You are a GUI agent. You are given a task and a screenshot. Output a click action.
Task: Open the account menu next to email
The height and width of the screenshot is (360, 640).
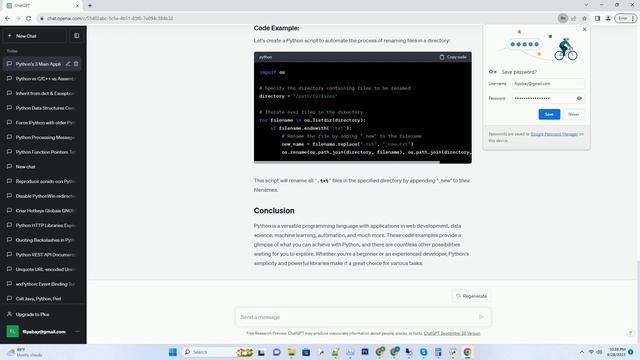coord(77,331)
